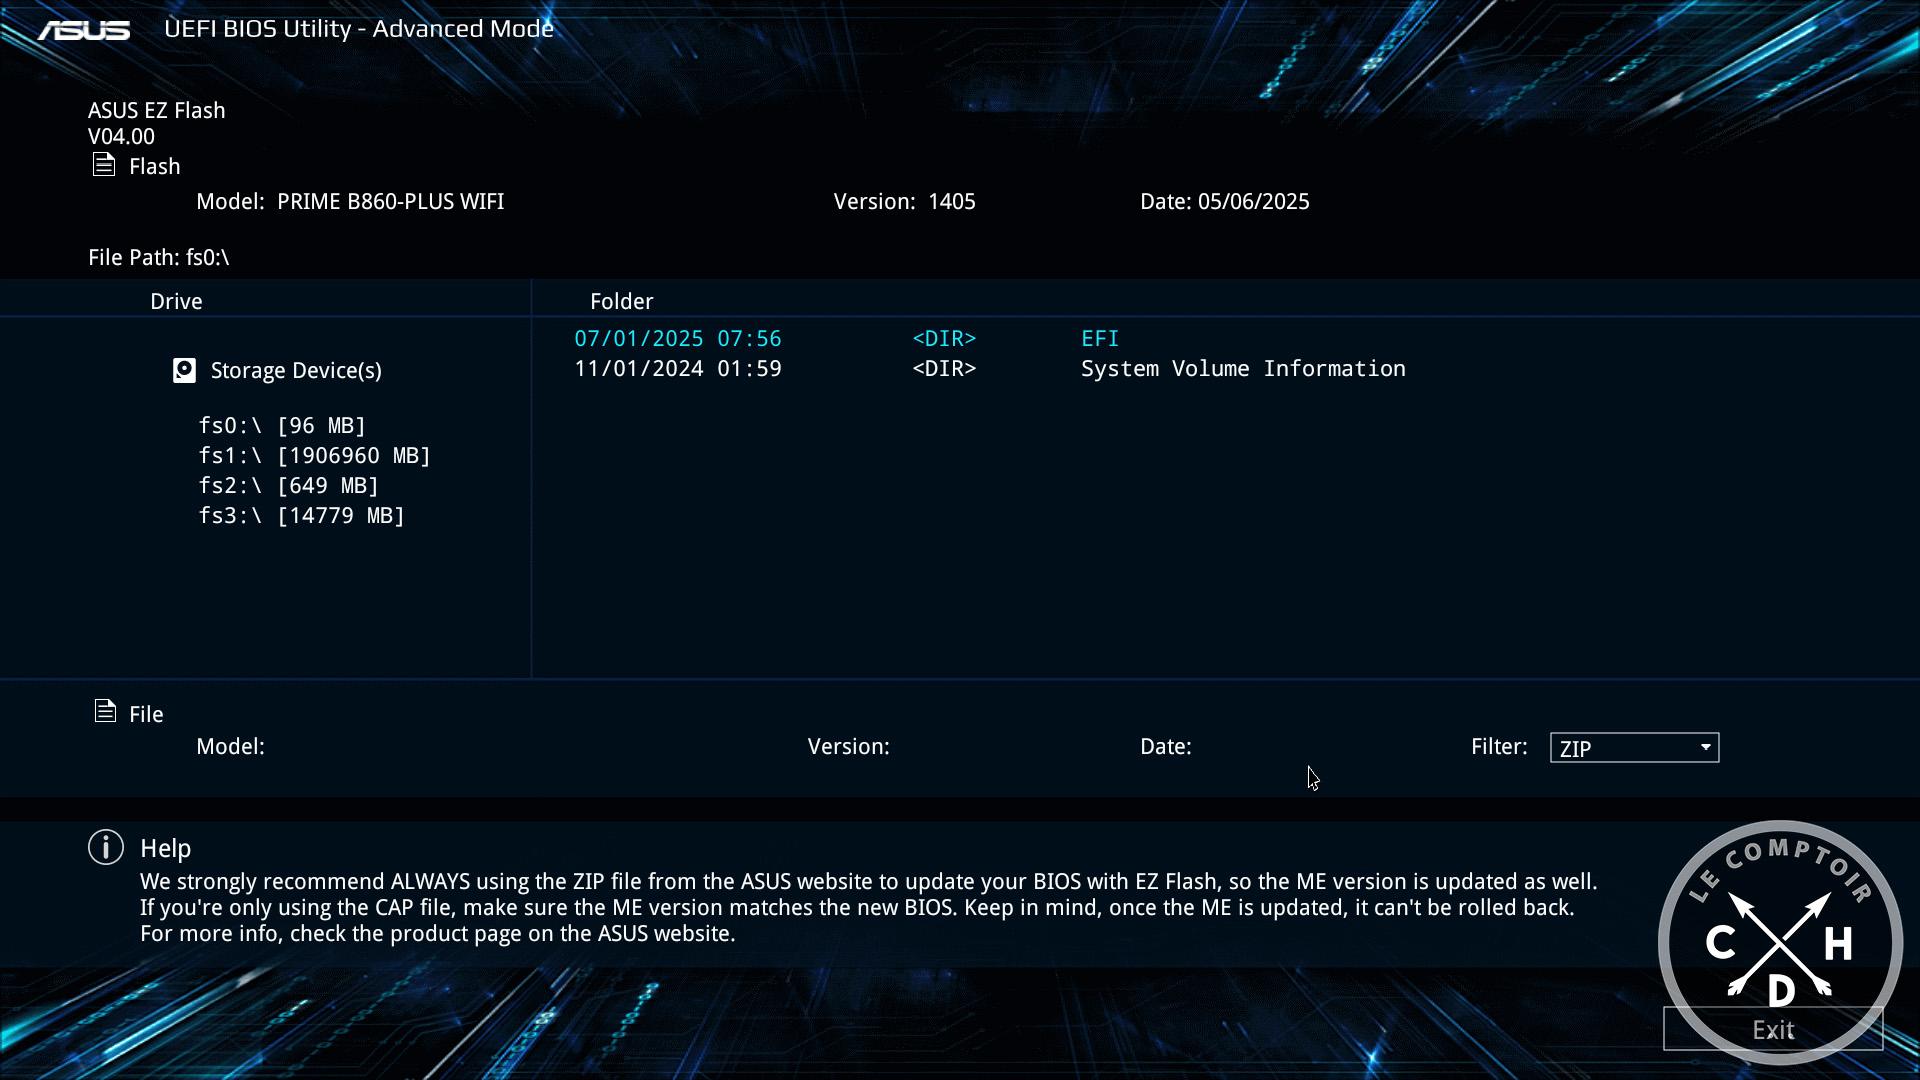Click the Help info circle icon
The width and height of the screenshot is (1920, 1080).
point(106,848)
